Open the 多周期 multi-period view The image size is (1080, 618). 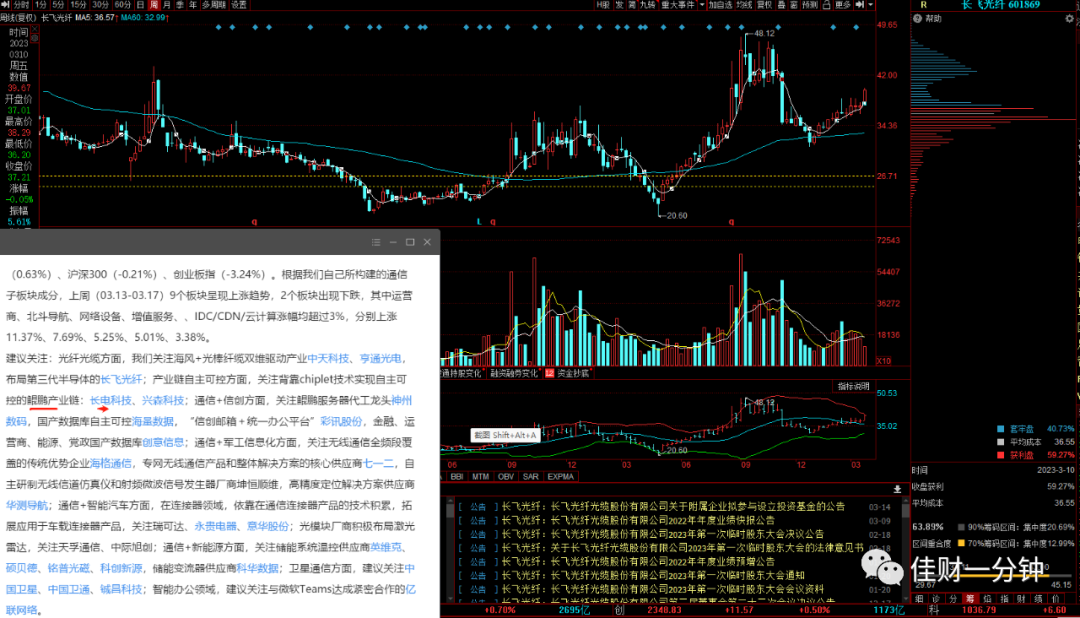pyautogui.click(x=214, y=4)
